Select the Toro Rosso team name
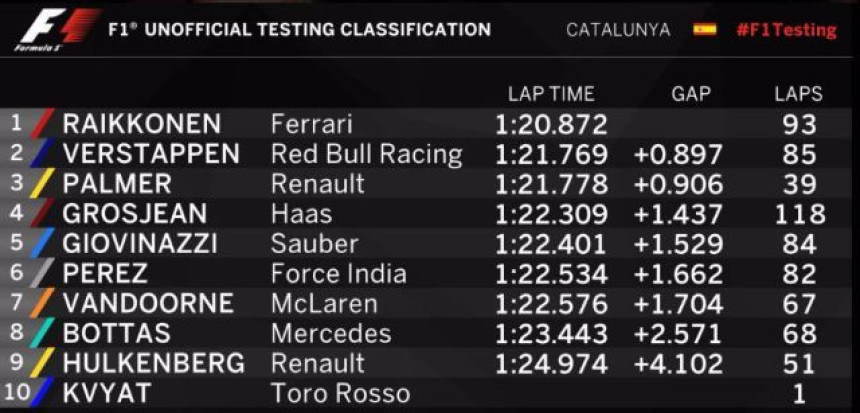Screen dimensions: 860x413 341,393
